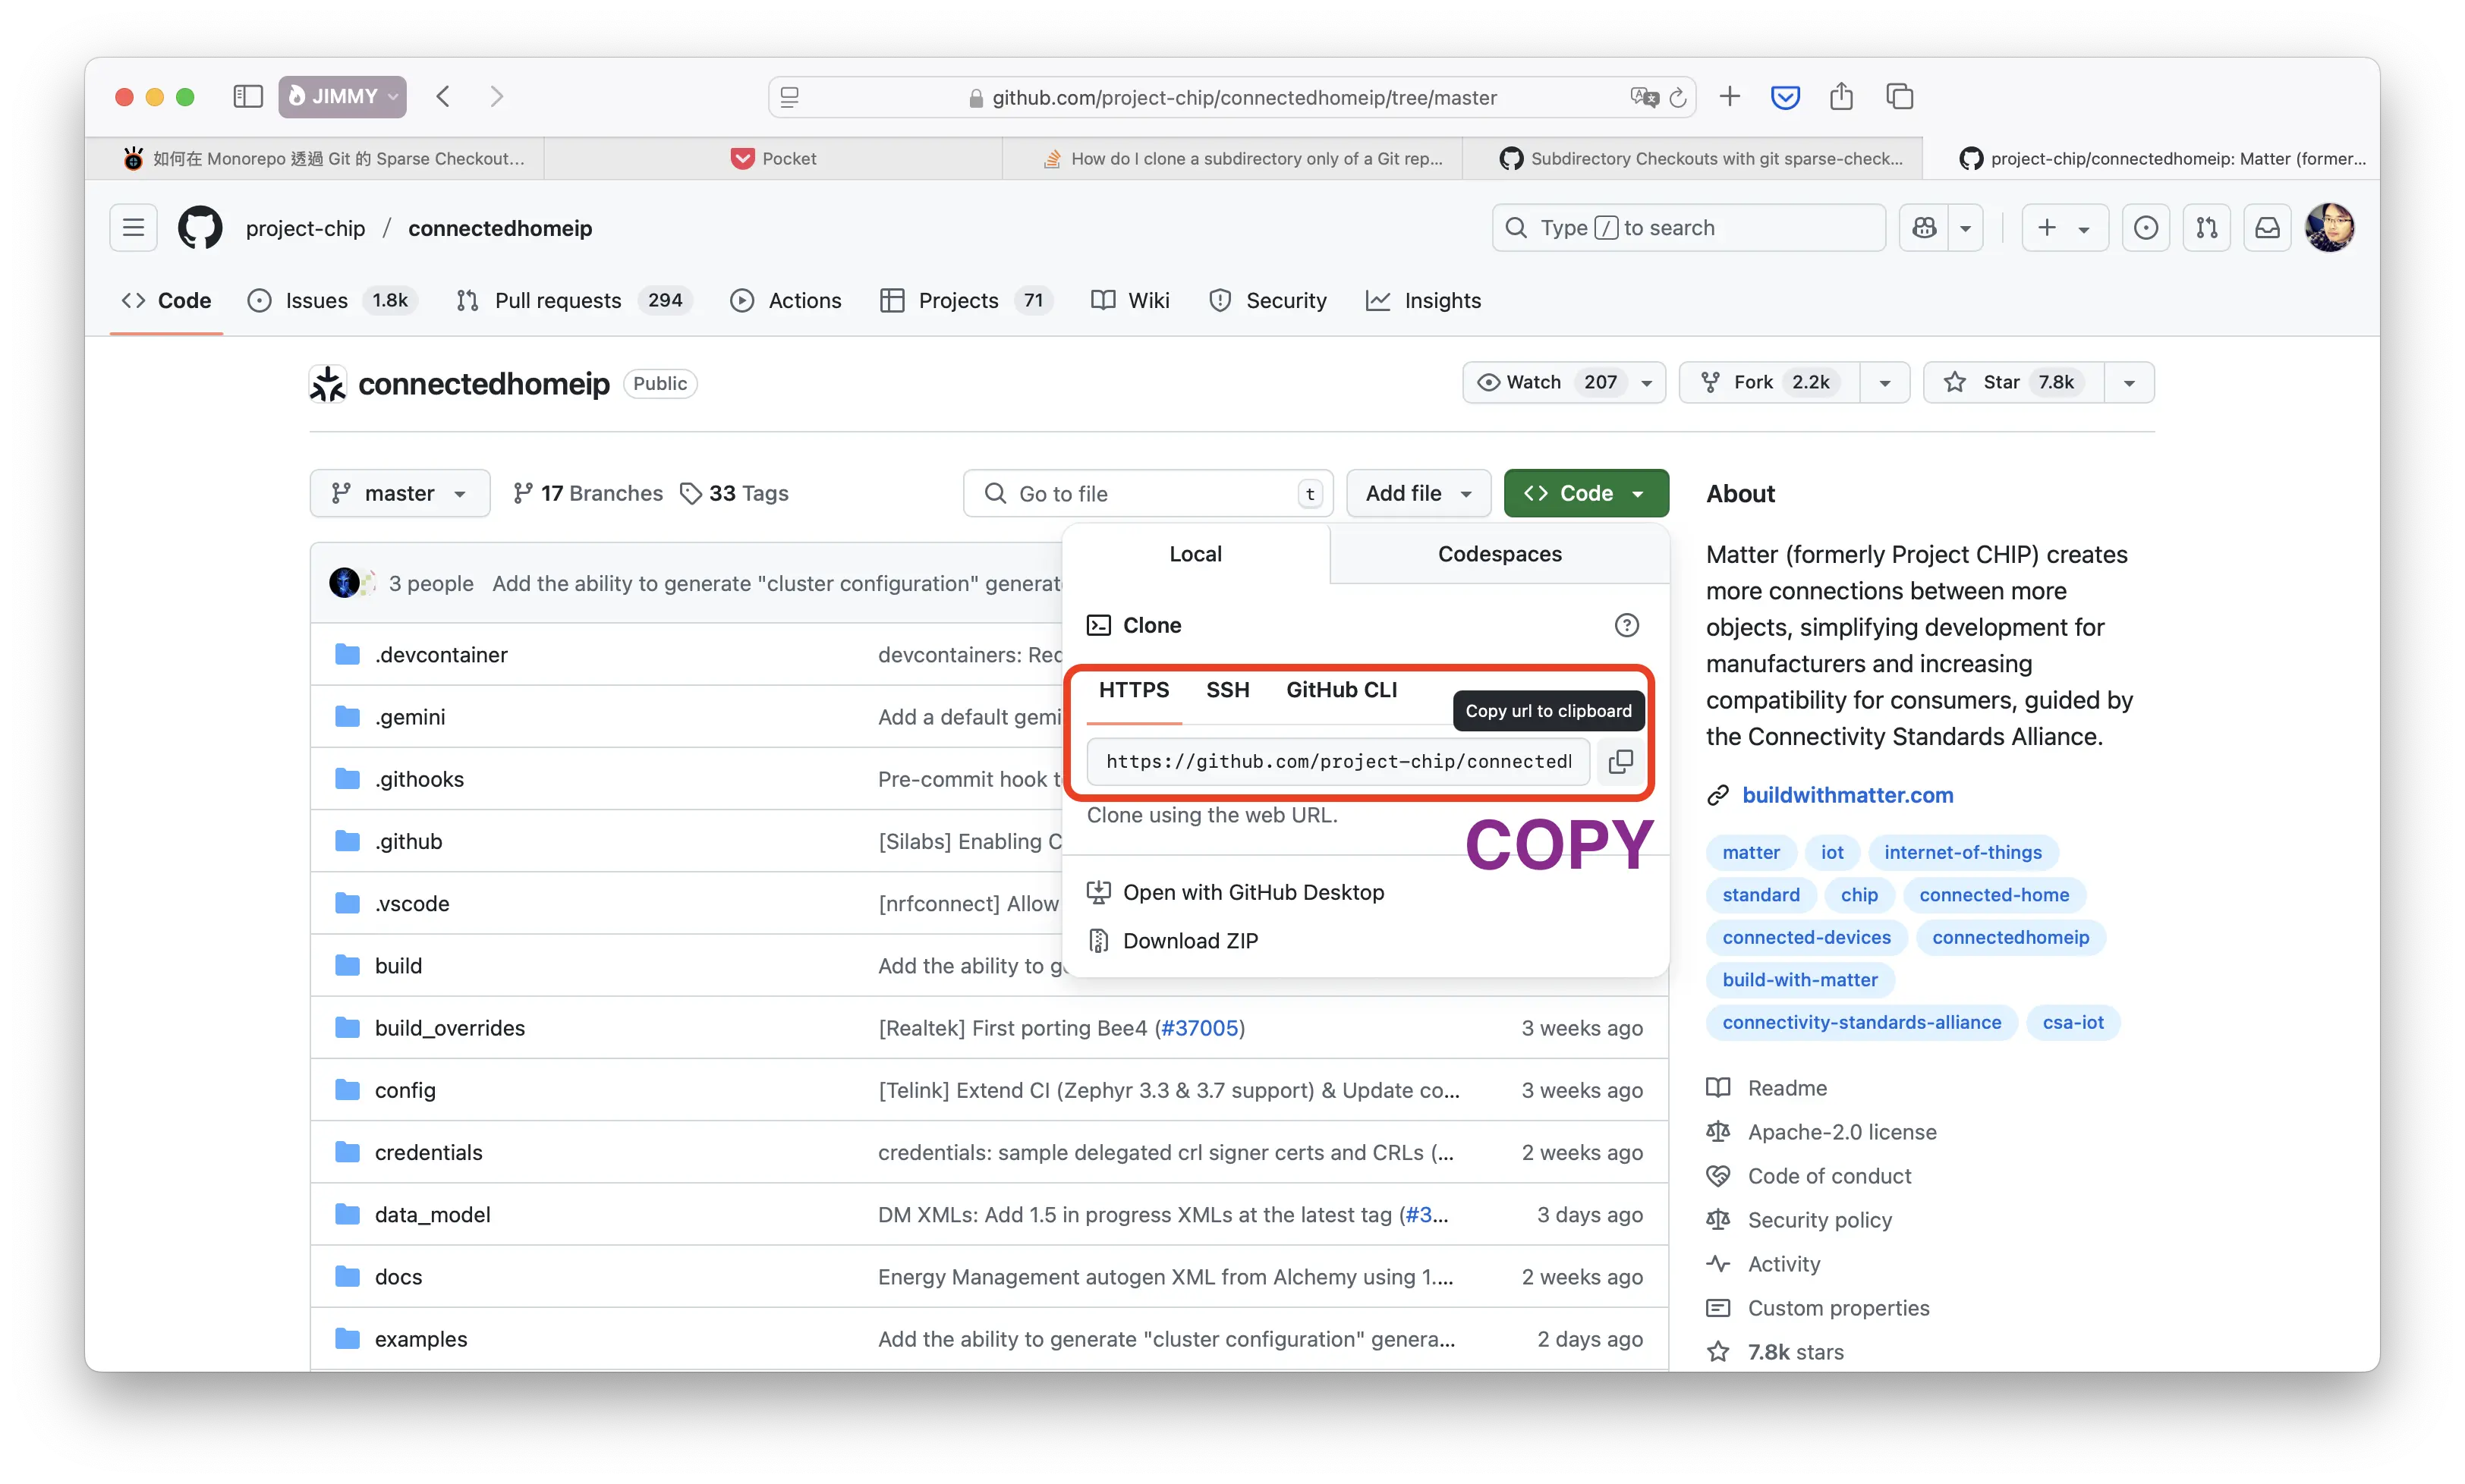Open GitHub homepage via Octocat logo
This screenshot has width=2465, height=1484.
click(200, 228)
